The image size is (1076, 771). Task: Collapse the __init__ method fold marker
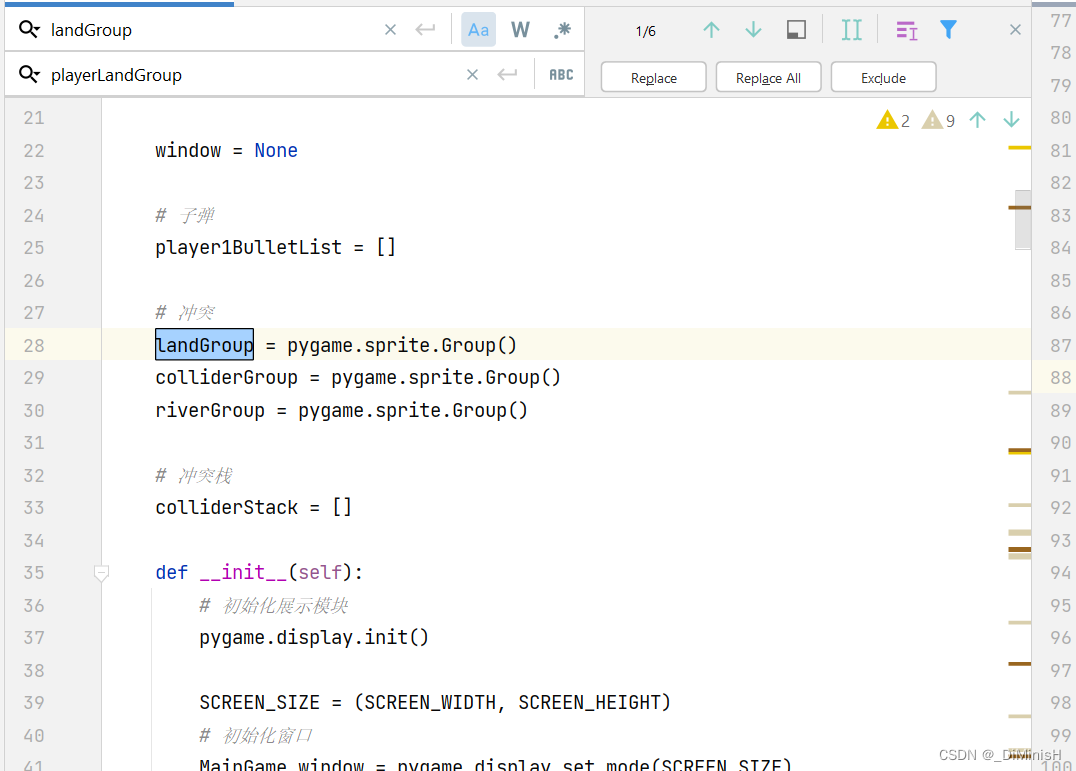click(x=101, y=573)
